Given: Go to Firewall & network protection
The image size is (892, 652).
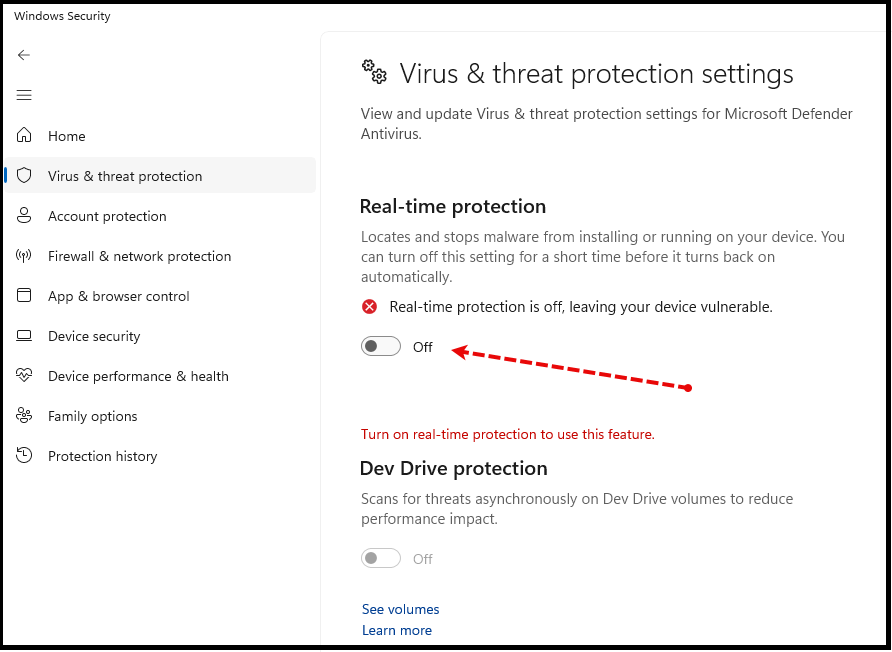Looking at the screenshot, I should [139, 256].
